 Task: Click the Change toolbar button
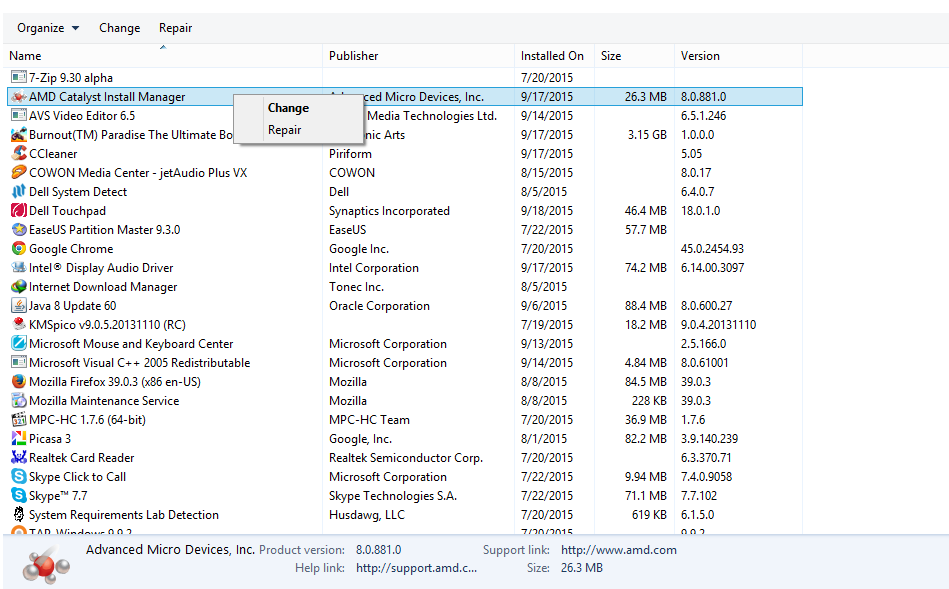(119, 28)
